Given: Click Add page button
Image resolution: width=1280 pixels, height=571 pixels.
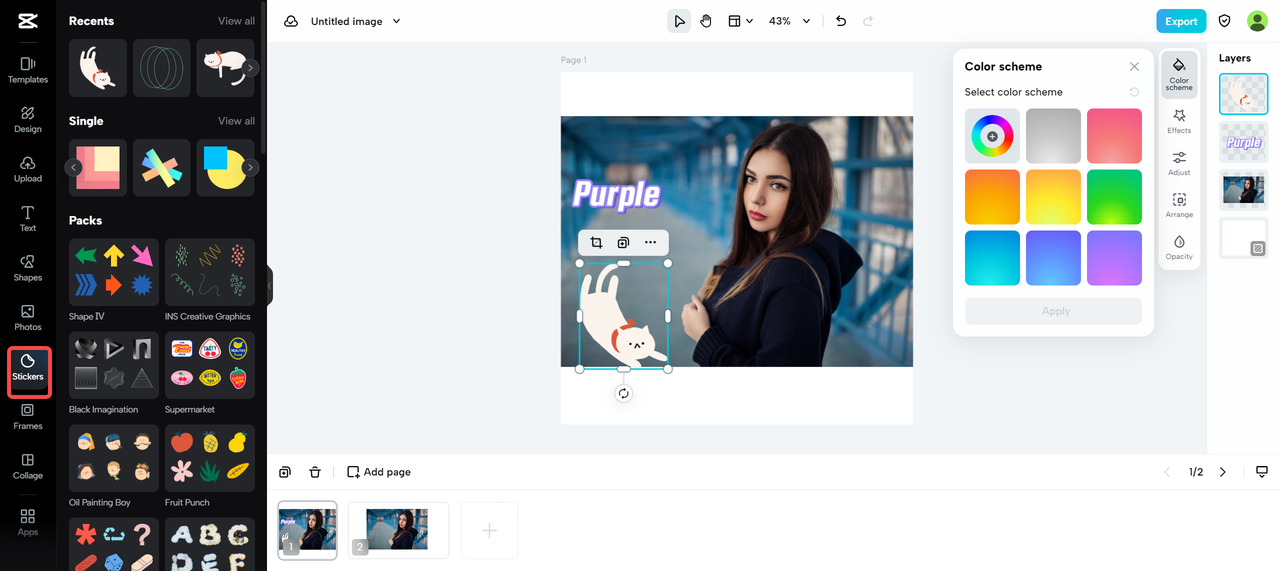Looking at the screenshot, I should (379, 472).
